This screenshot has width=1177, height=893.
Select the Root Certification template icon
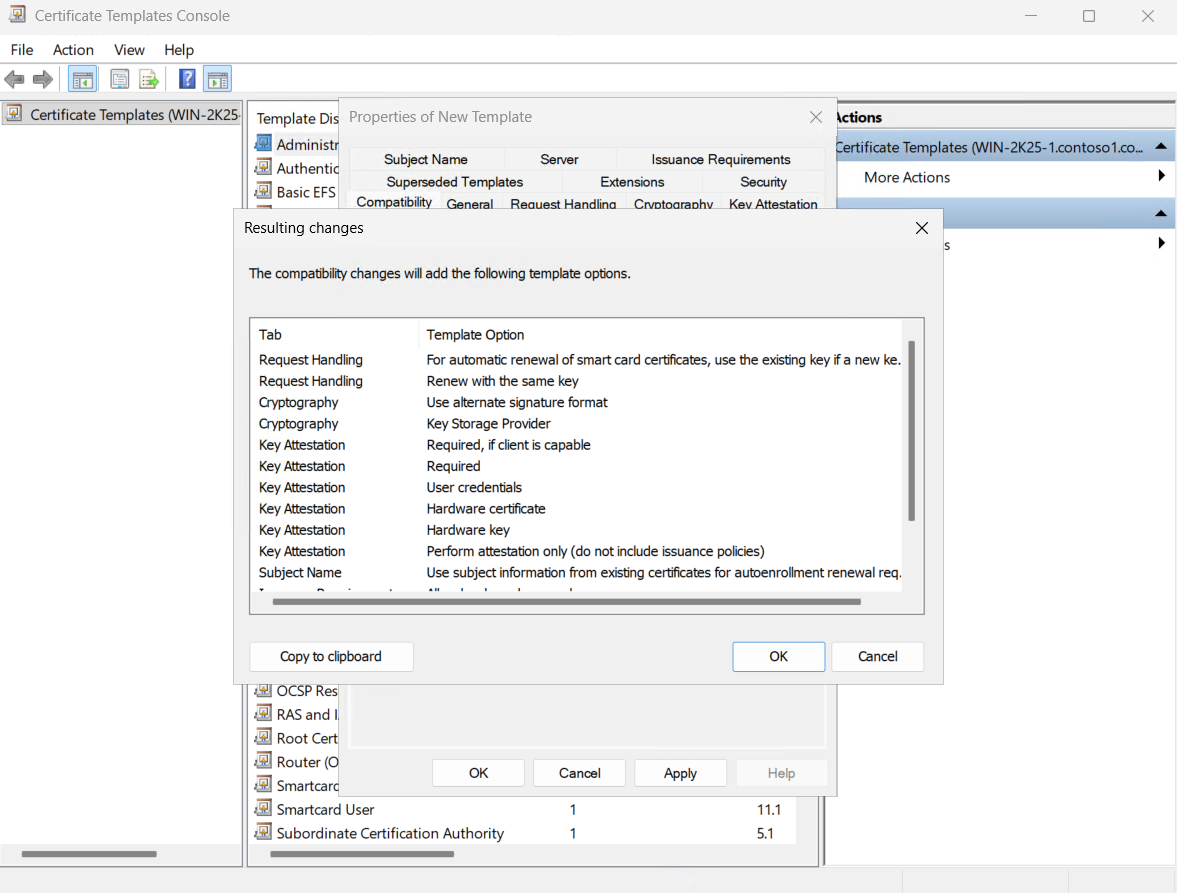[263, 738]
